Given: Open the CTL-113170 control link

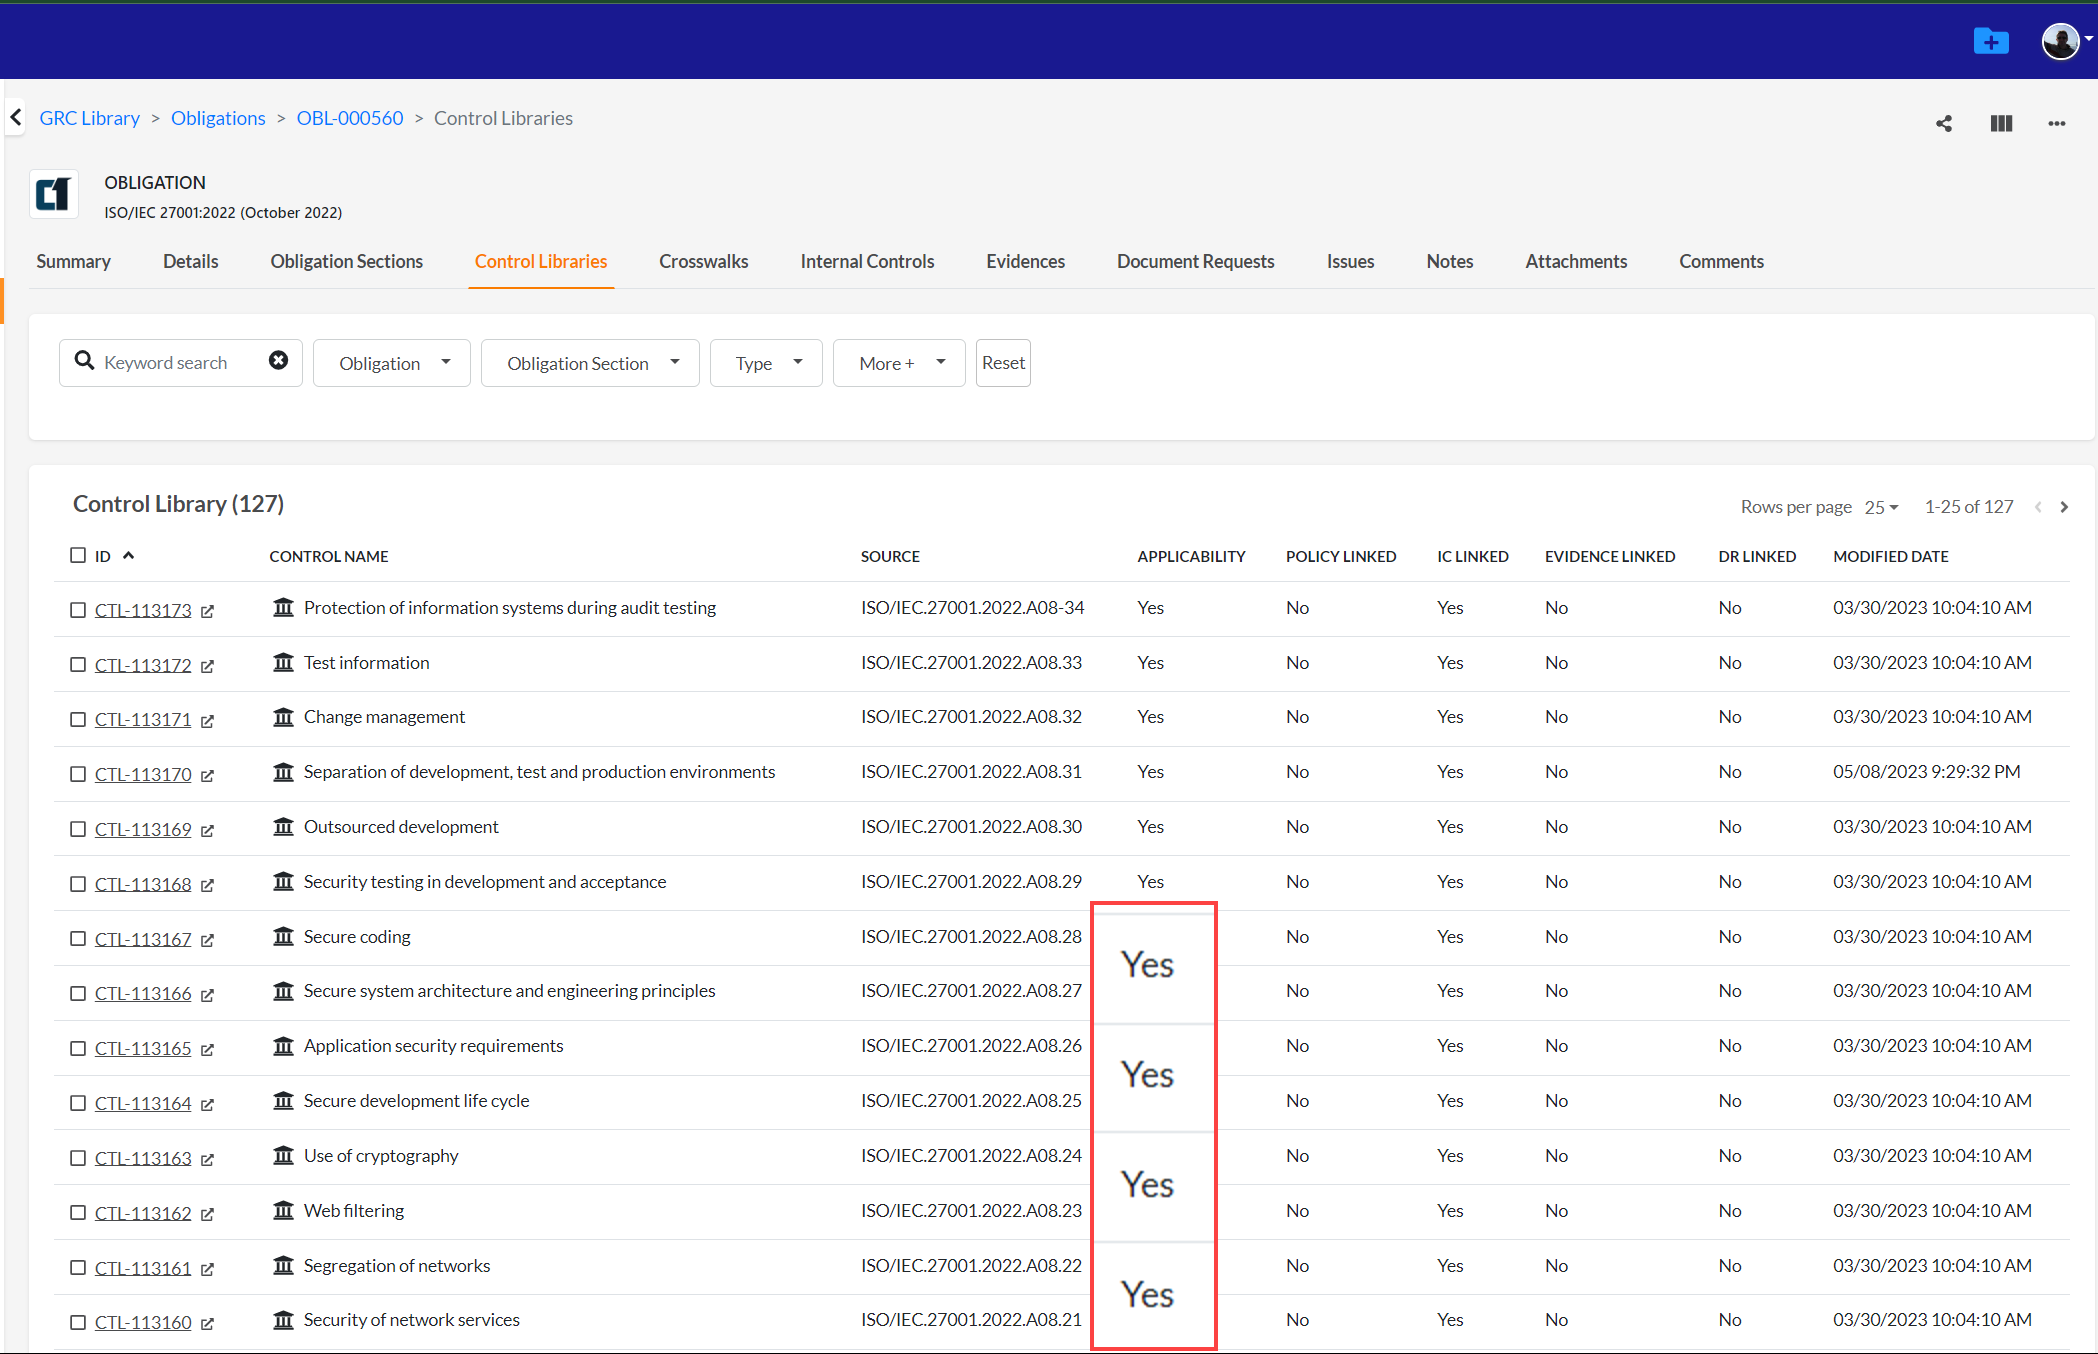Looking at the screenshot, I should 143,774.
